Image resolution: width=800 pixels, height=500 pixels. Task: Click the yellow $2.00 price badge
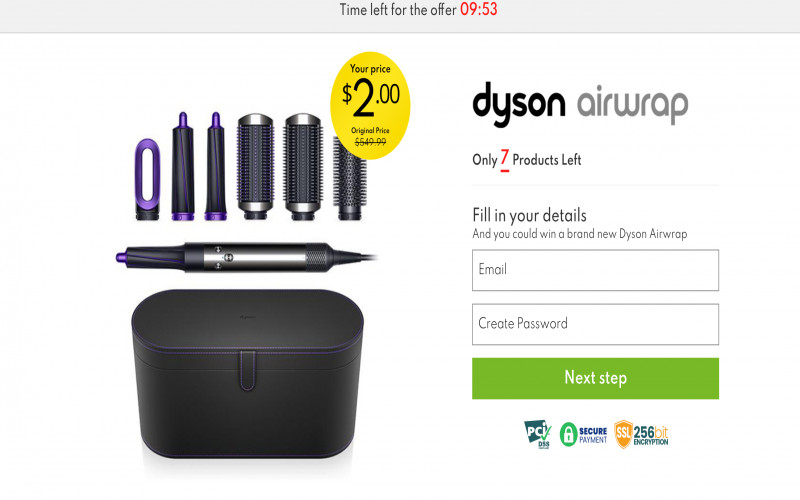tap(370, 106)
